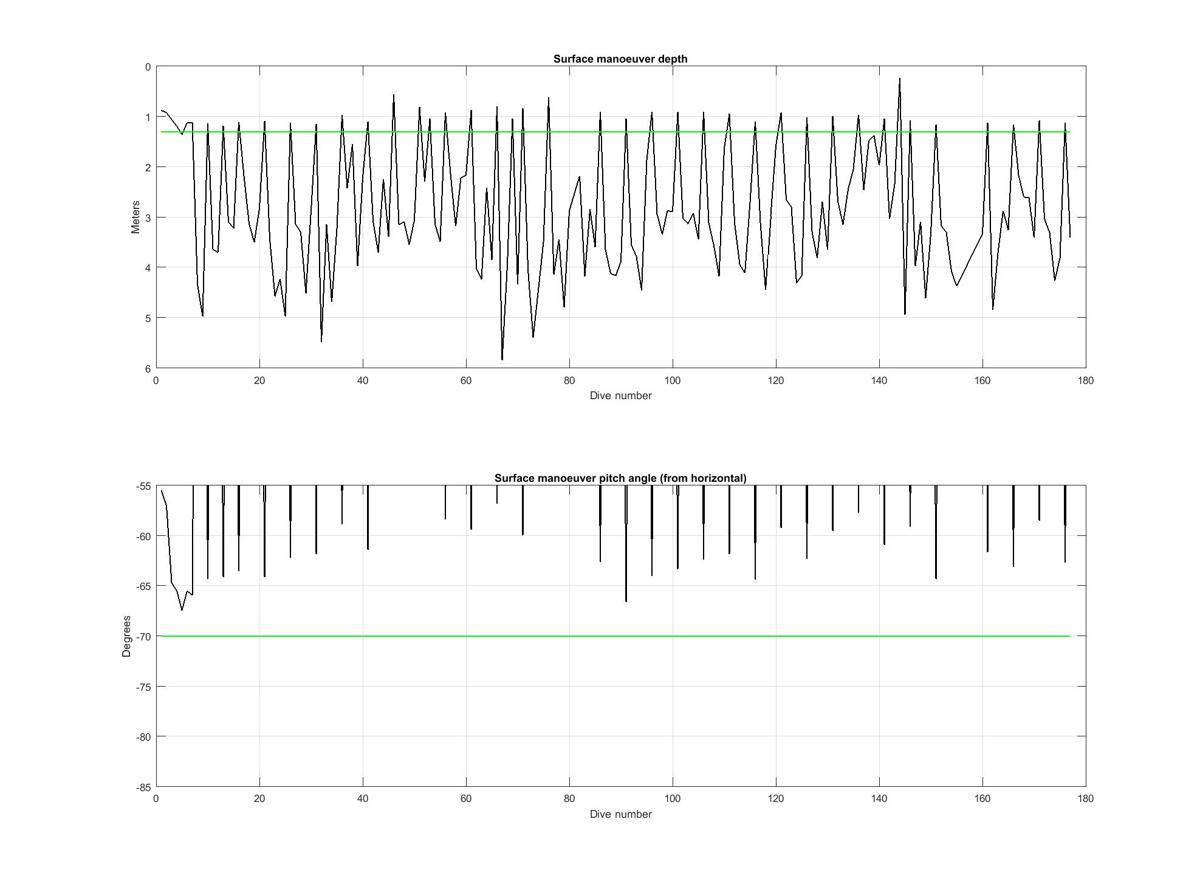Viewport: 1200px width, 885px height.
Task: Click the "-70" y-axis tick label
Action: pos(142,636)
